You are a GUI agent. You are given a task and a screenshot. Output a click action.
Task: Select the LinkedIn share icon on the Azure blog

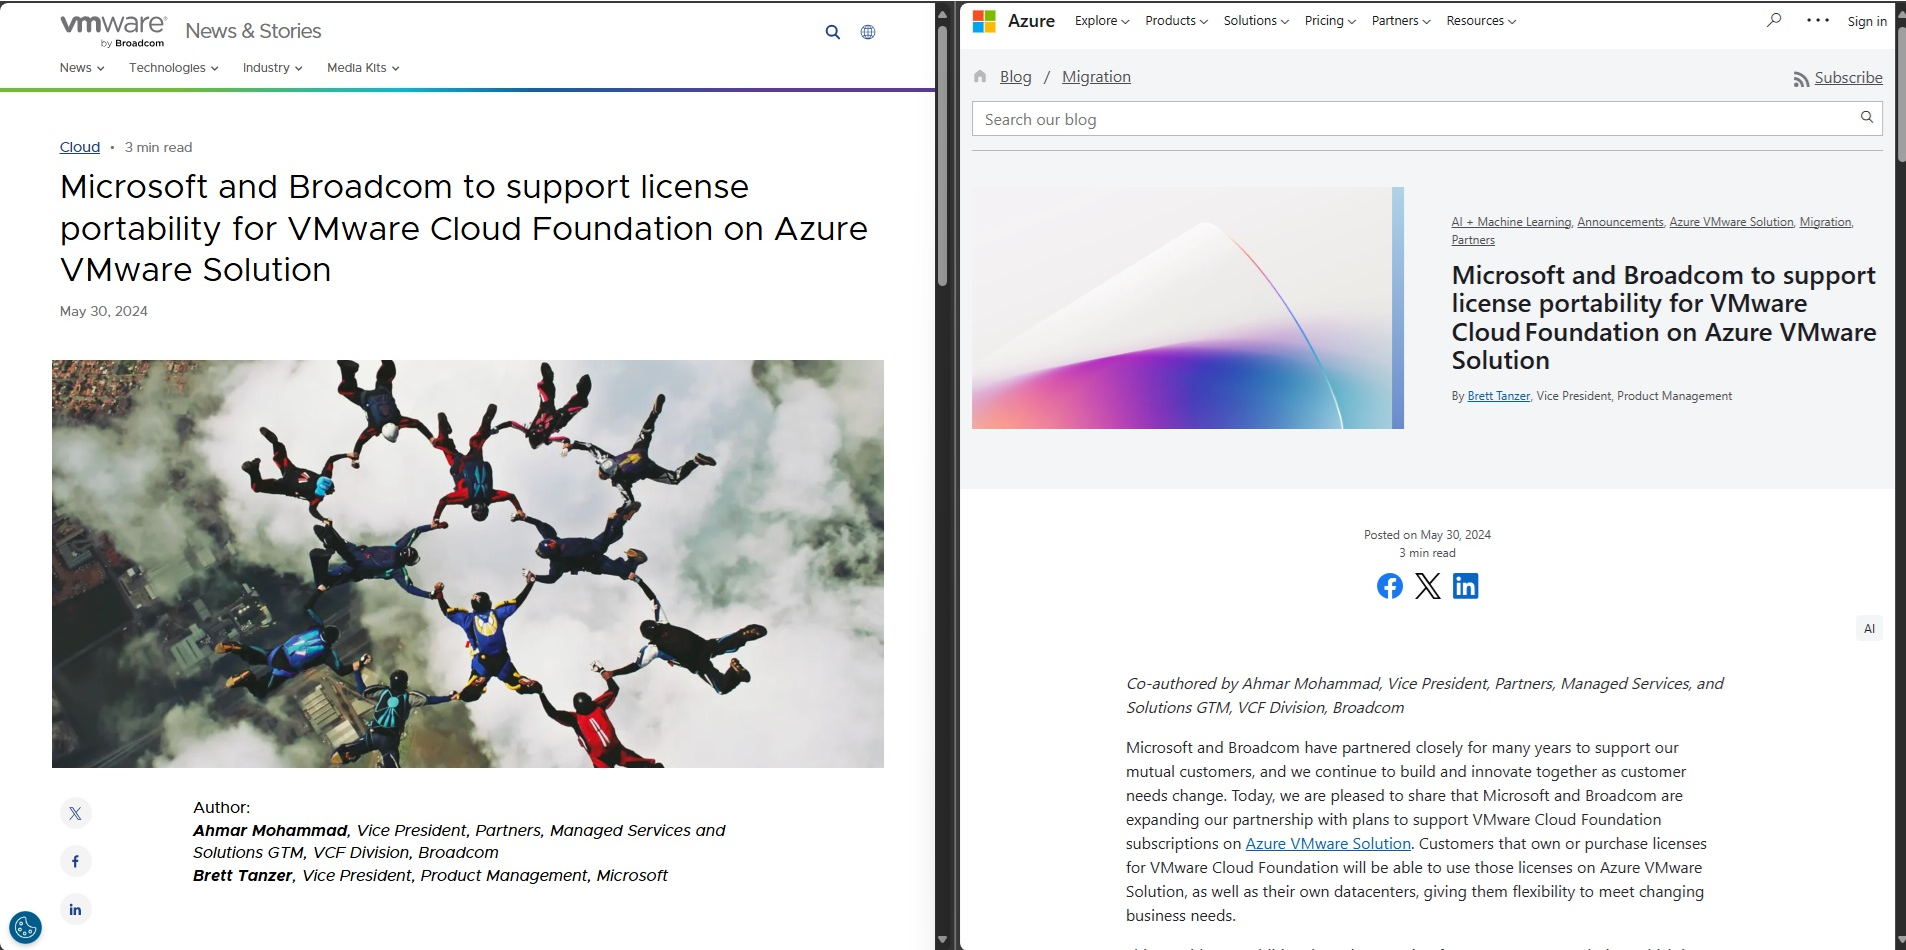[x=1466, y=586]
